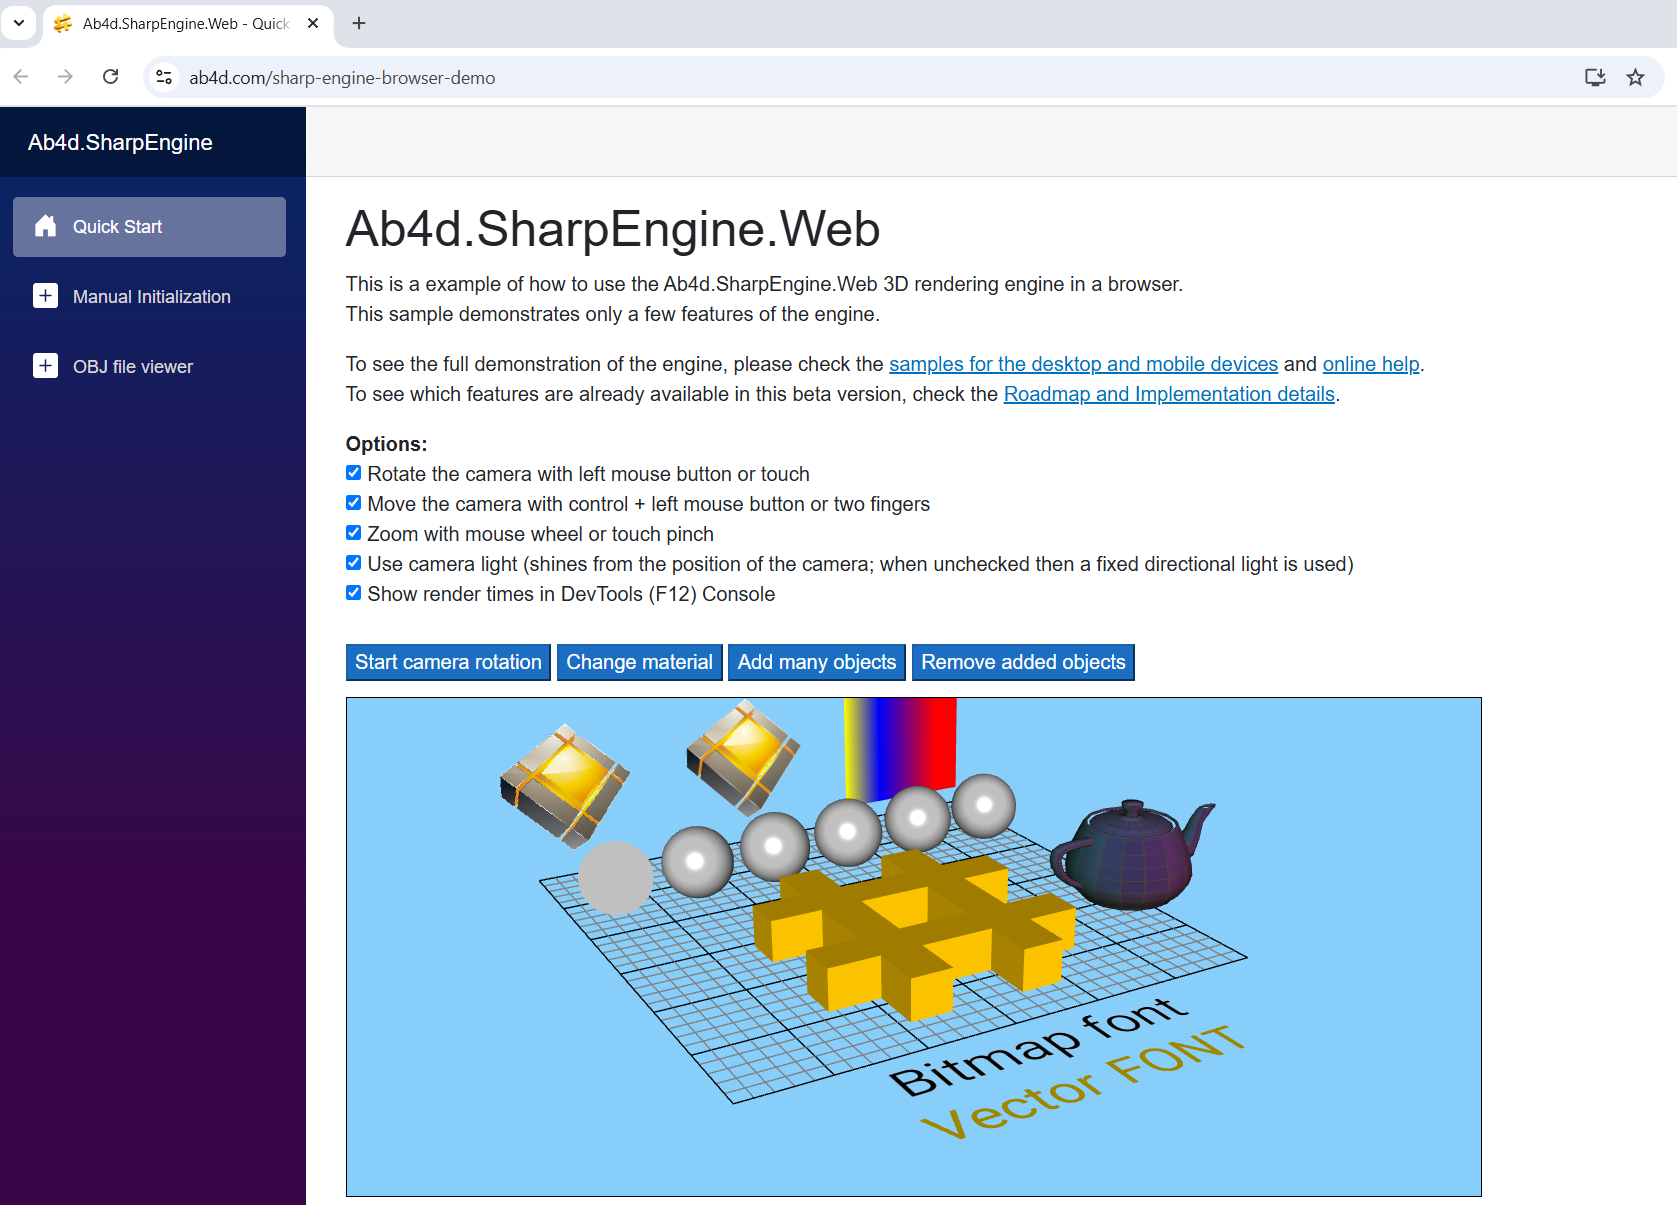
Task: Reload the page with the refresh icon
Action: 111,77
